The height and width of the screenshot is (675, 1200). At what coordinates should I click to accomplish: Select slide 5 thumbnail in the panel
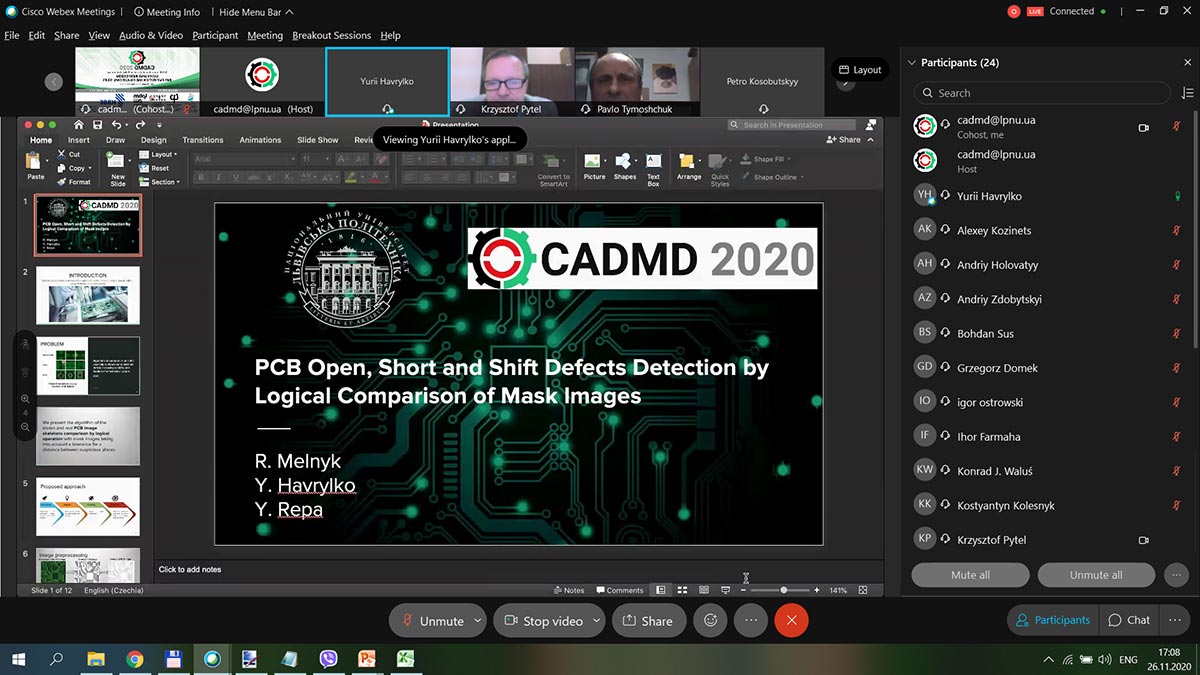pyautogui.click(x=88, y=505)
